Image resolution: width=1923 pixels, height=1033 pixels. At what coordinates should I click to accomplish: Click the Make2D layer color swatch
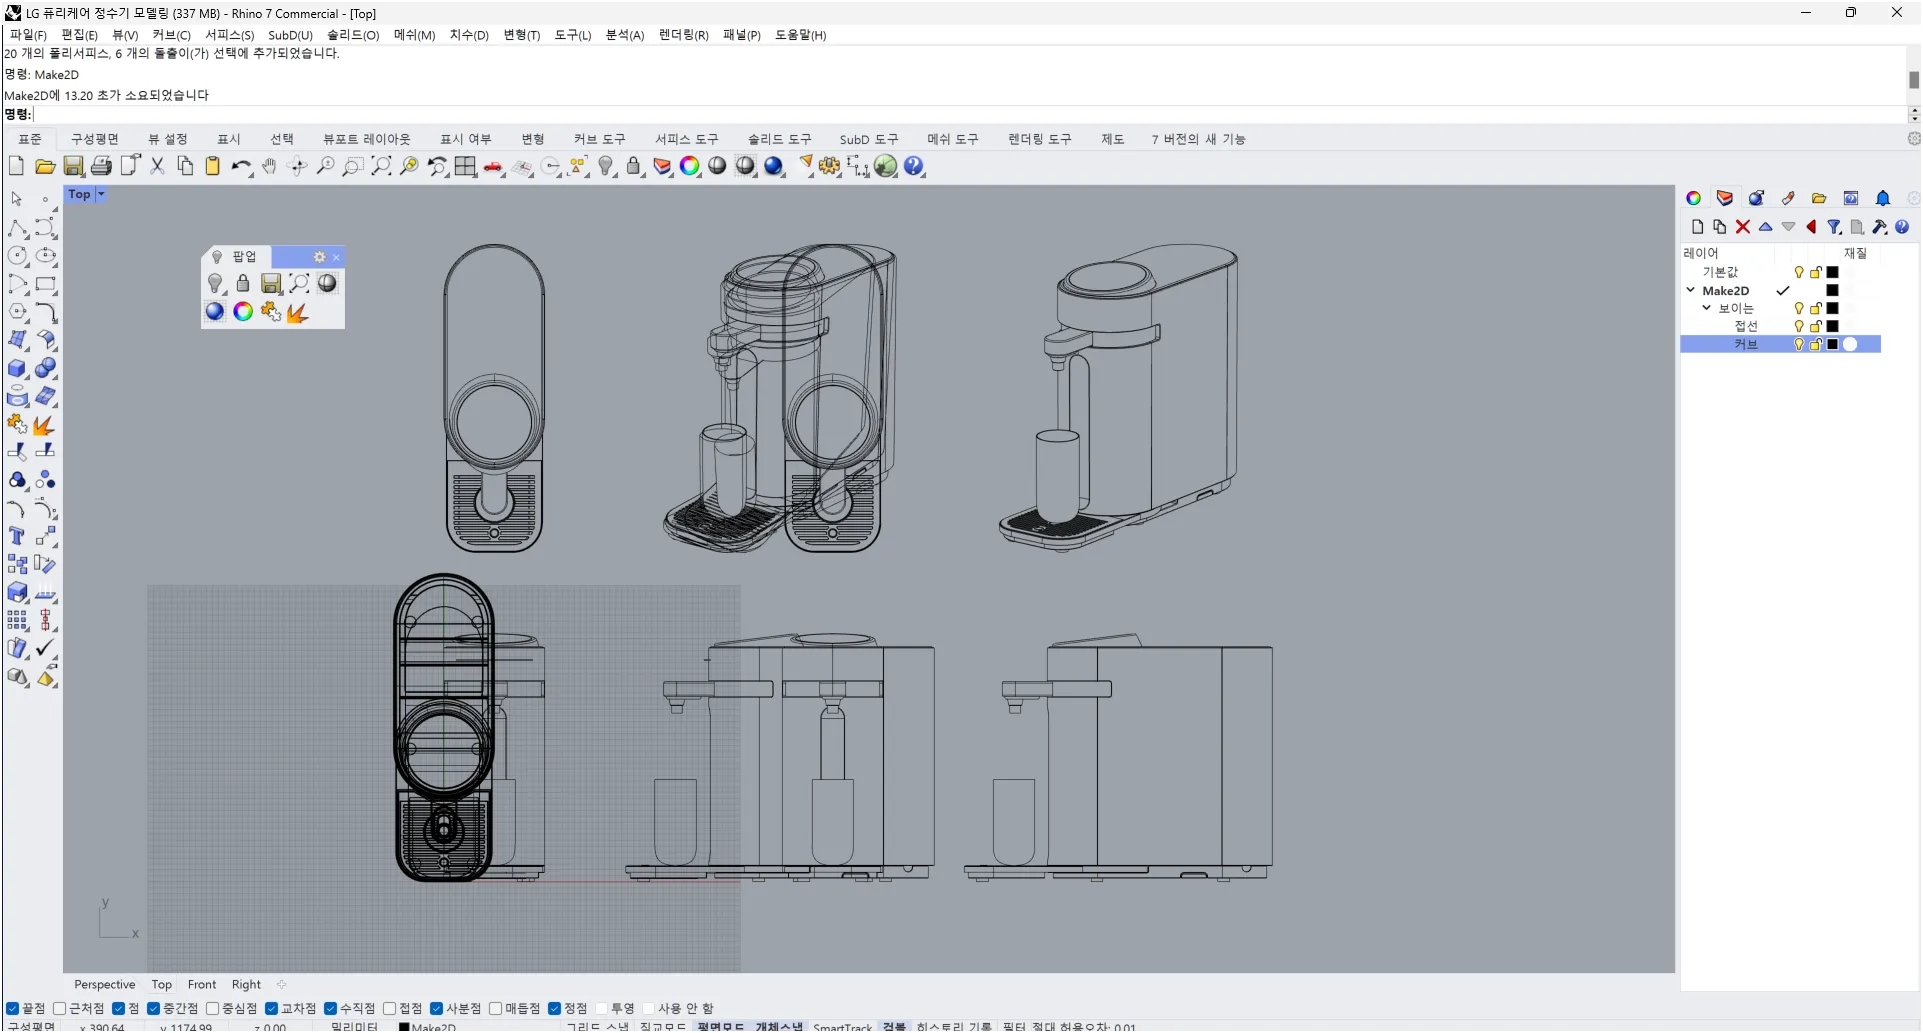click(1833, 291)
